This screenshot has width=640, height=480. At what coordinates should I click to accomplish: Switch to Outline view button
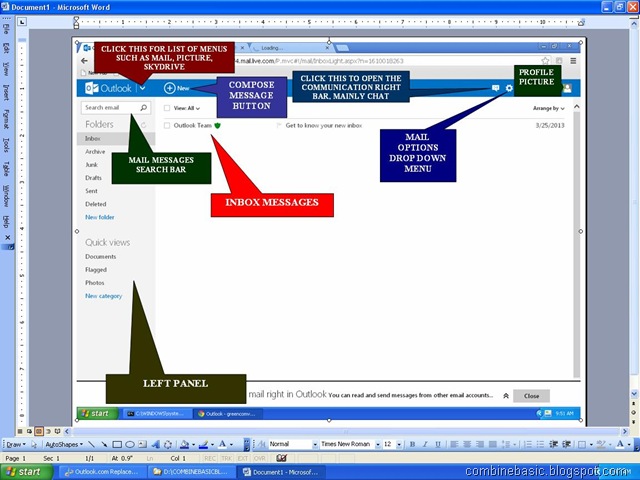coord(48,431)
